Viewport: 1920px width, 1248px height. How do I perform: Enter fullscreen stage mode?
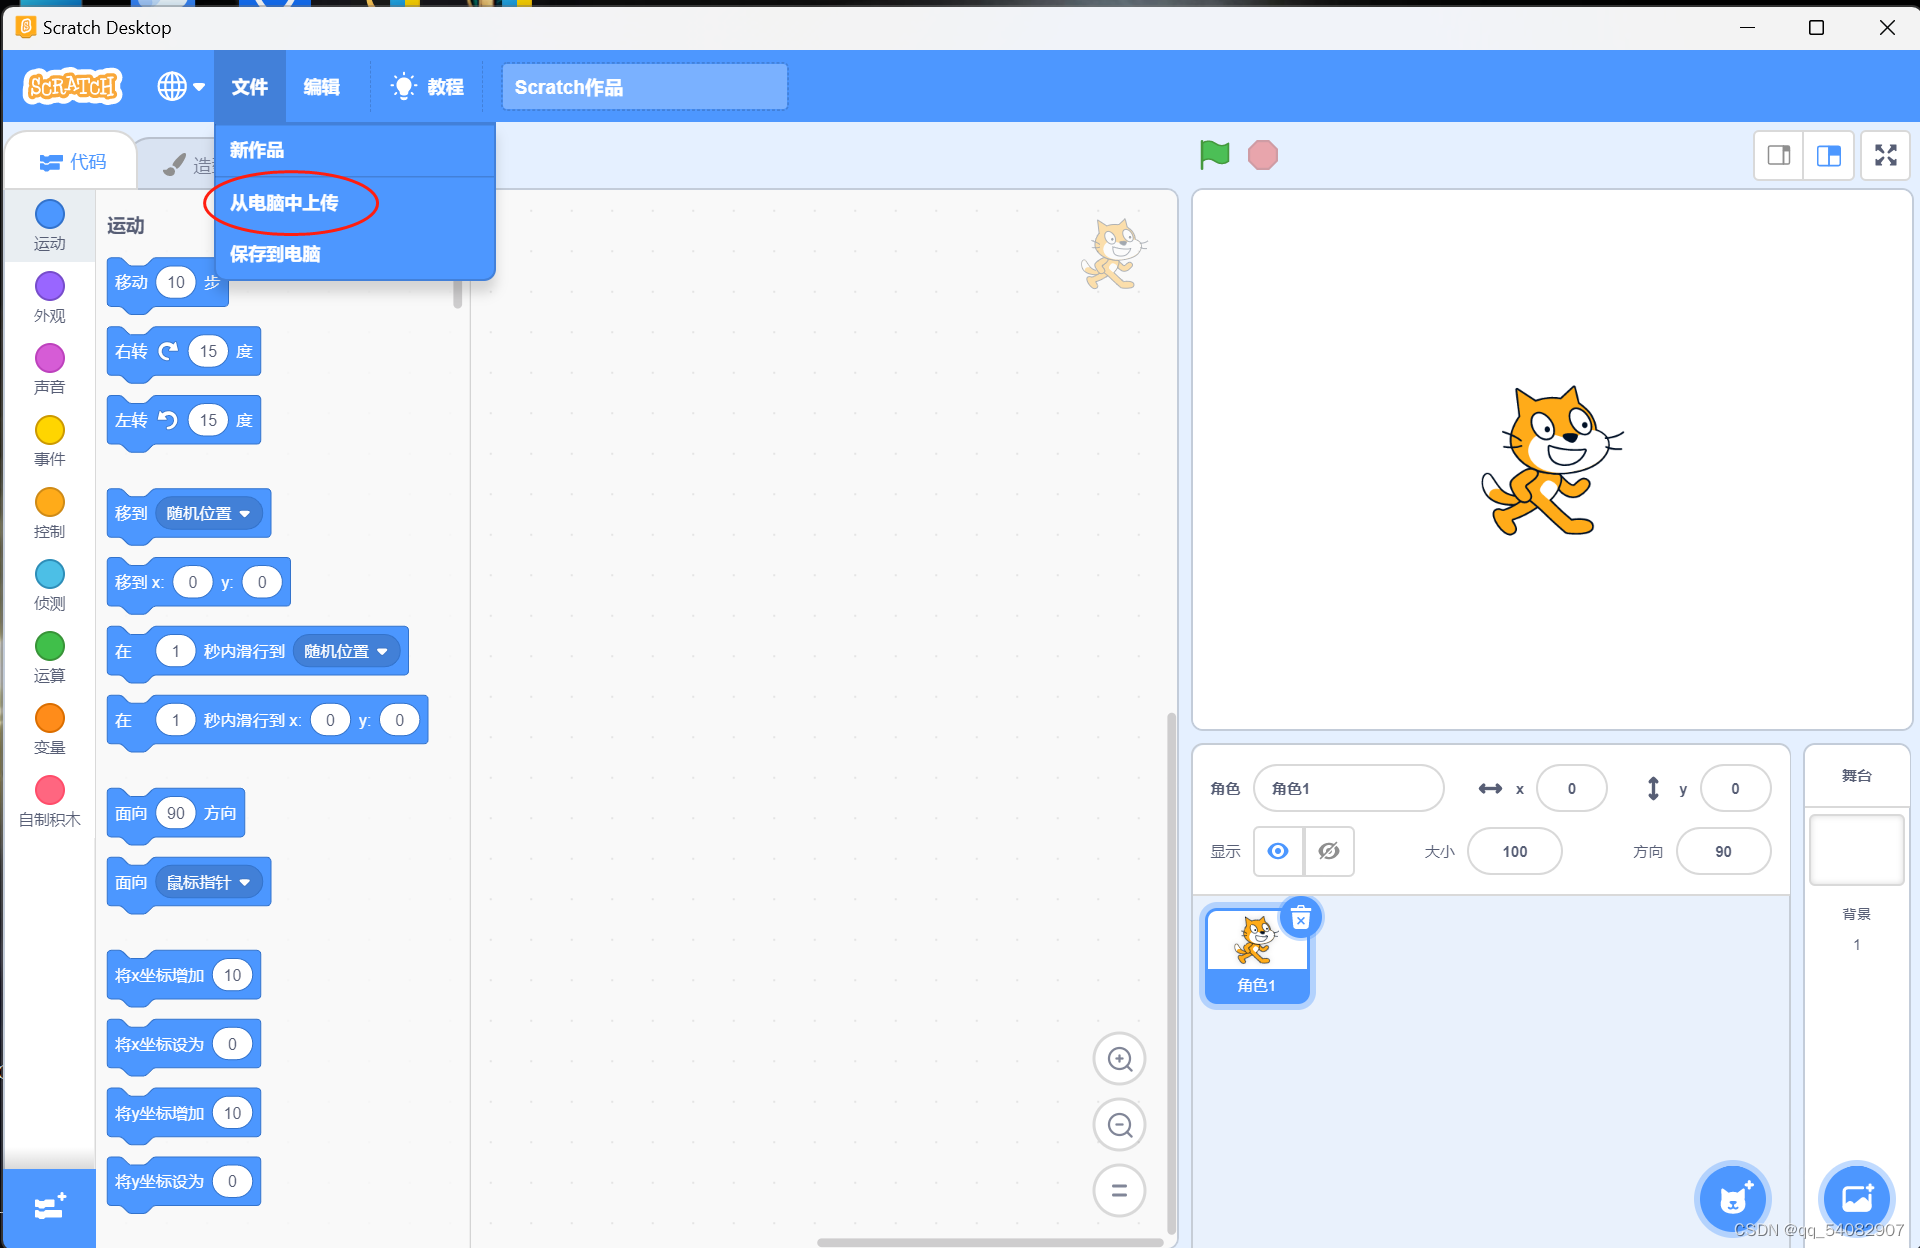[1885, 155]
